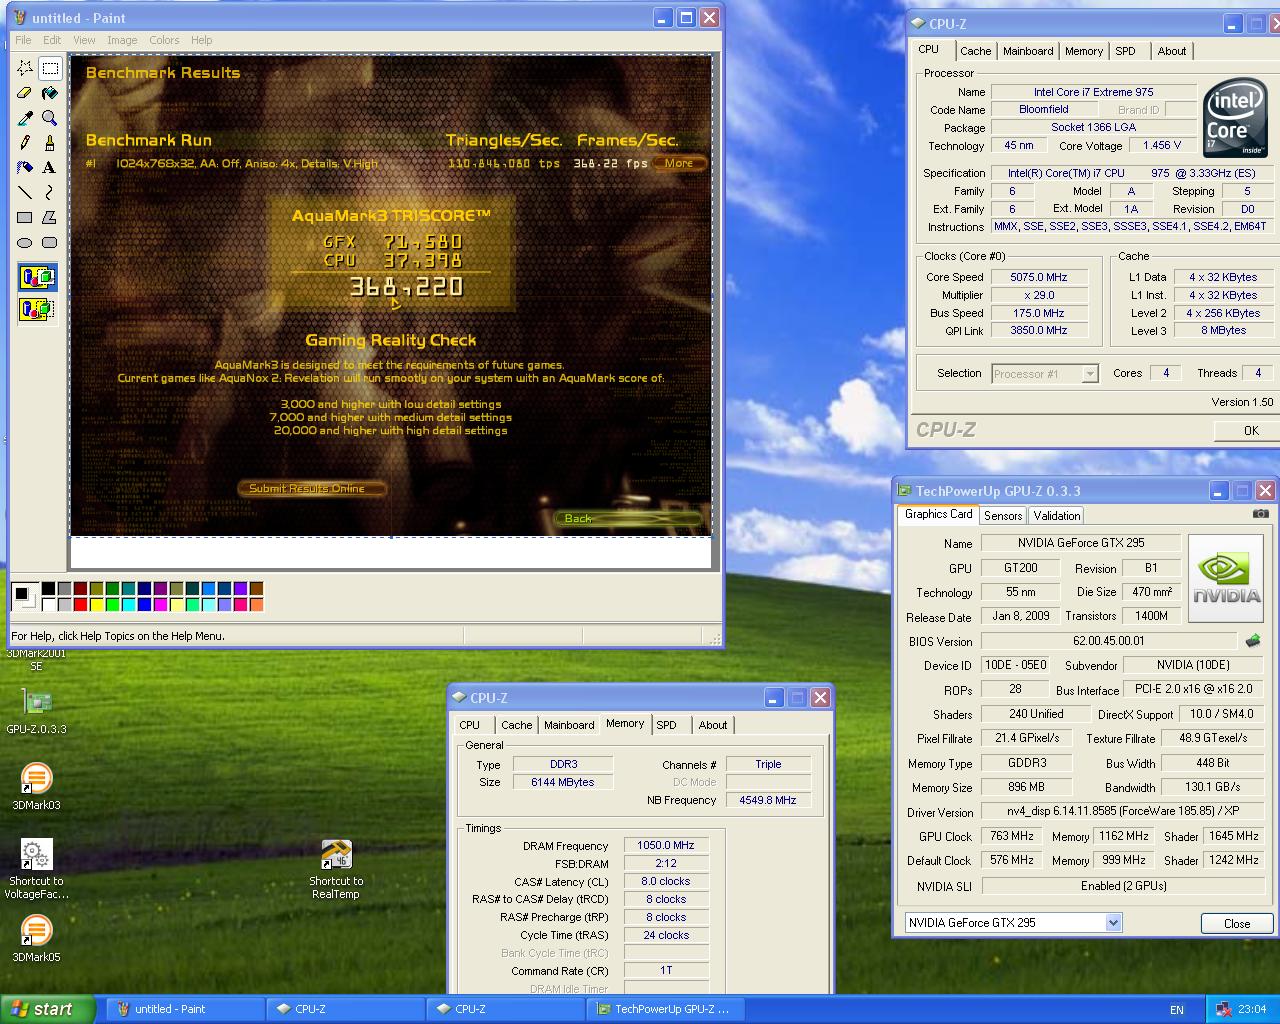The height and width of the screenshot is (1024, 1280).
Task: Click the GPU Name field NVIDIA GeForce GTX 295
Action: [x=1081, y=543]
